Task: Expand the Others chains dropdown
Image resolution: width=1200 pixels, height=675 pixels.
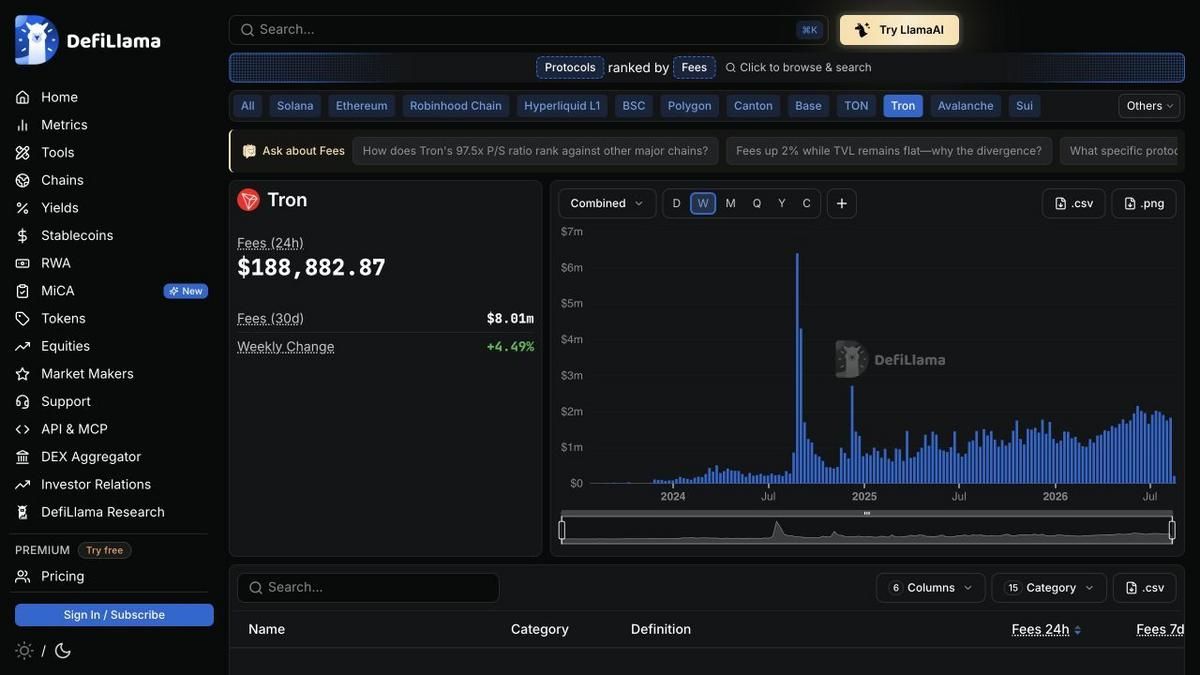Action: [x=1150, y=106]
